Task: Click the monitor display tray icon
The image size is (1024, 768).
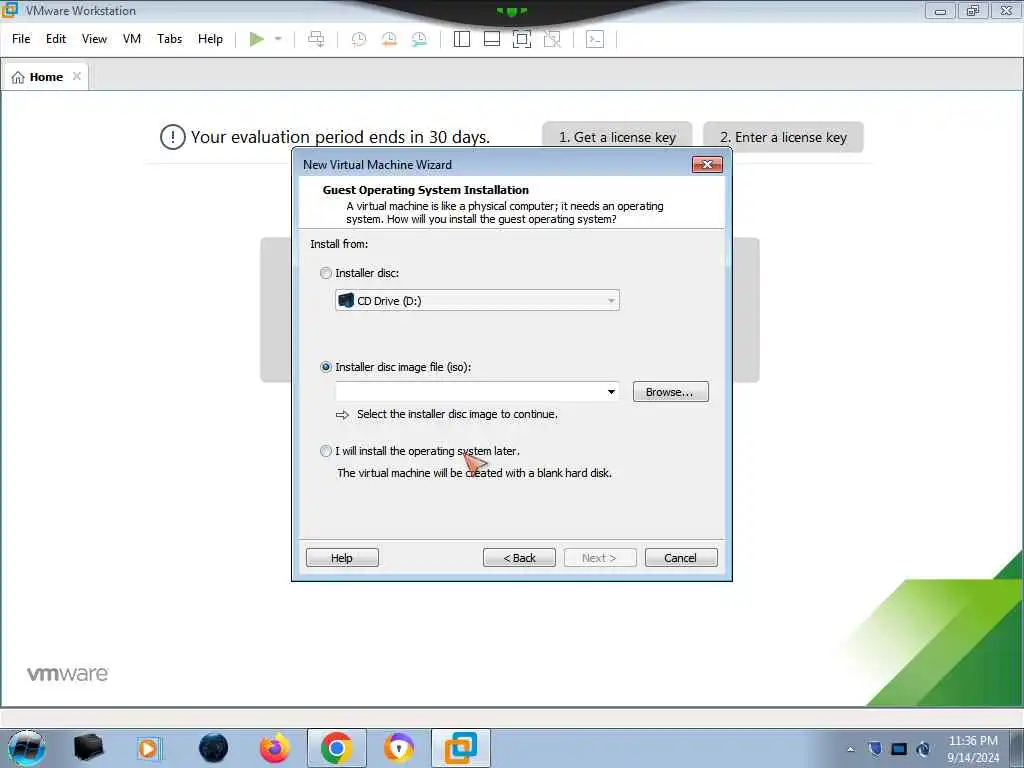Action: [x=899, y=749]
